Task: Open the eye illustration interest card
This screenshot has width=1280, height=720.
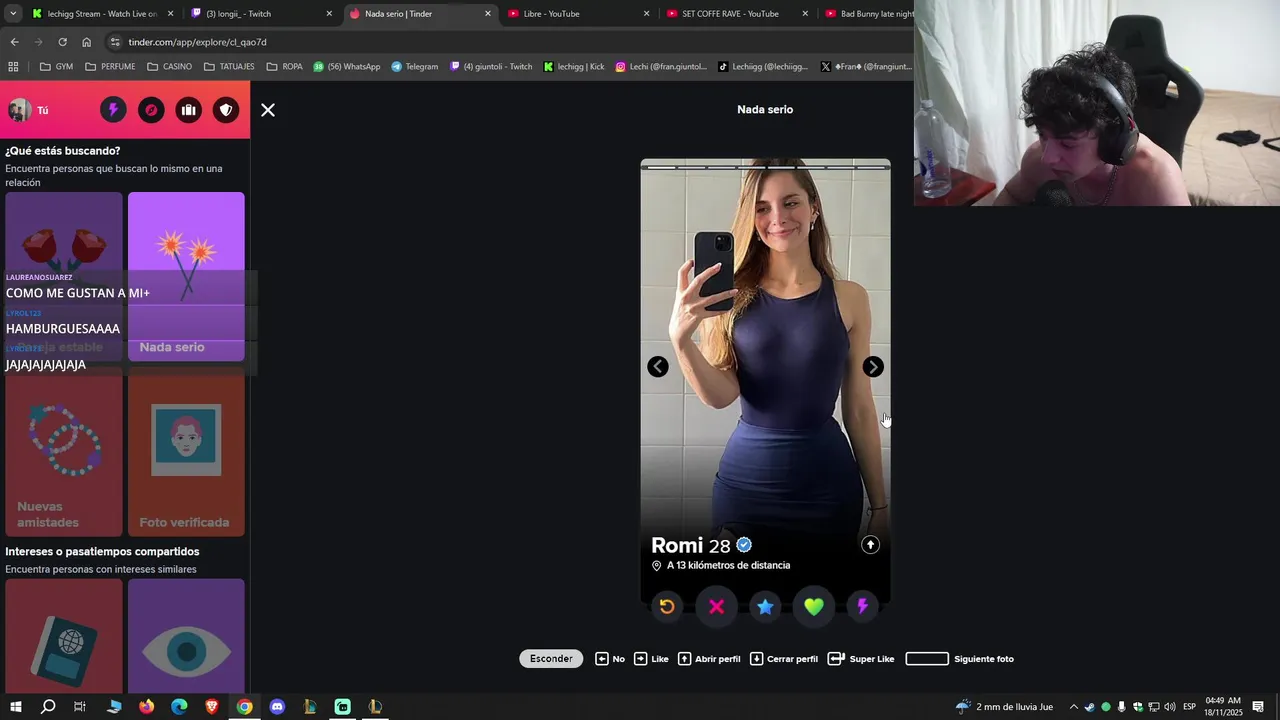Action: 186,636
